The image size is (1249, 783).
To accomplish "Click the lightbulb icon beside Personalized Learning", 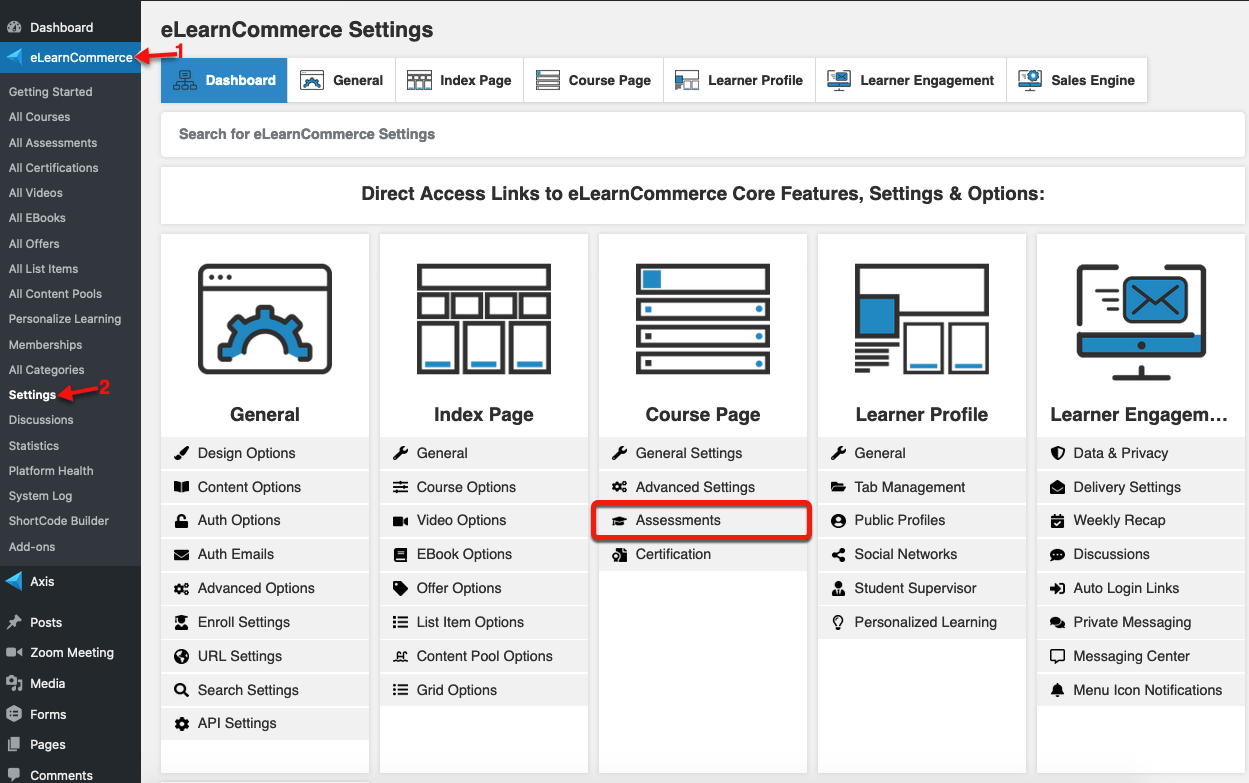I will (838, 622).
